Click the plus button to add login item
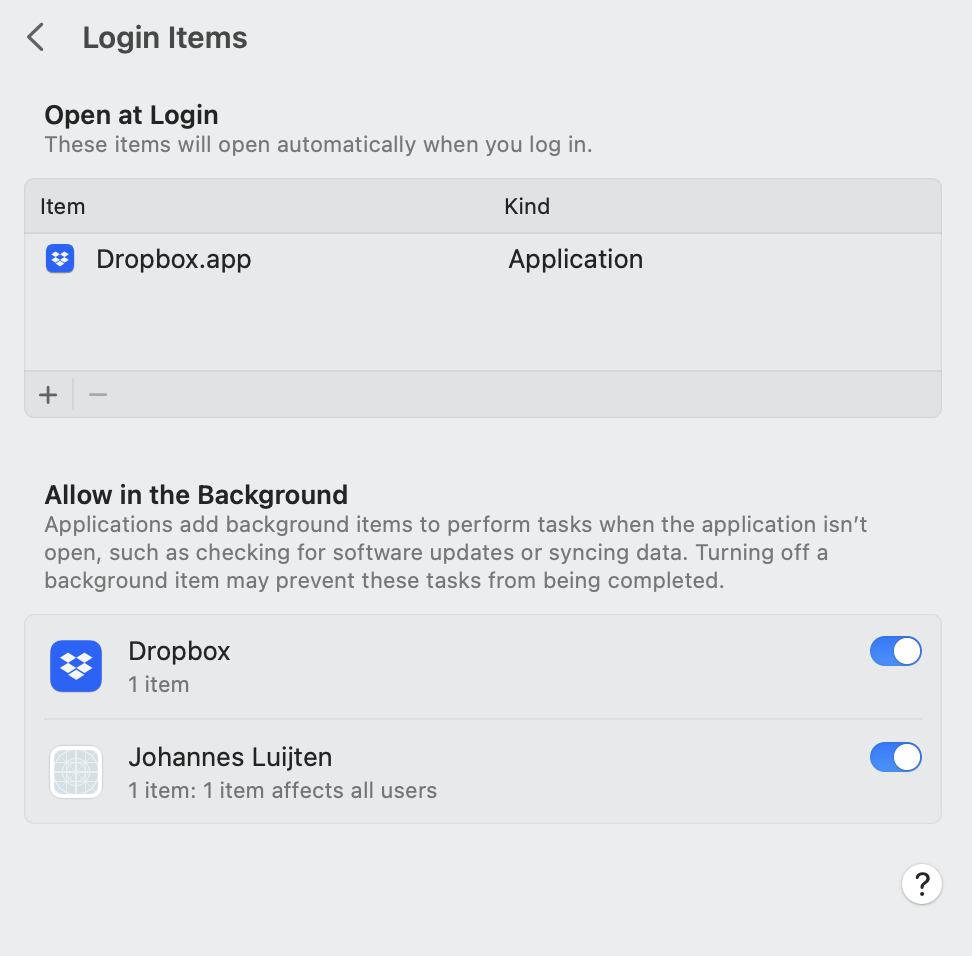 coord(48,395)
